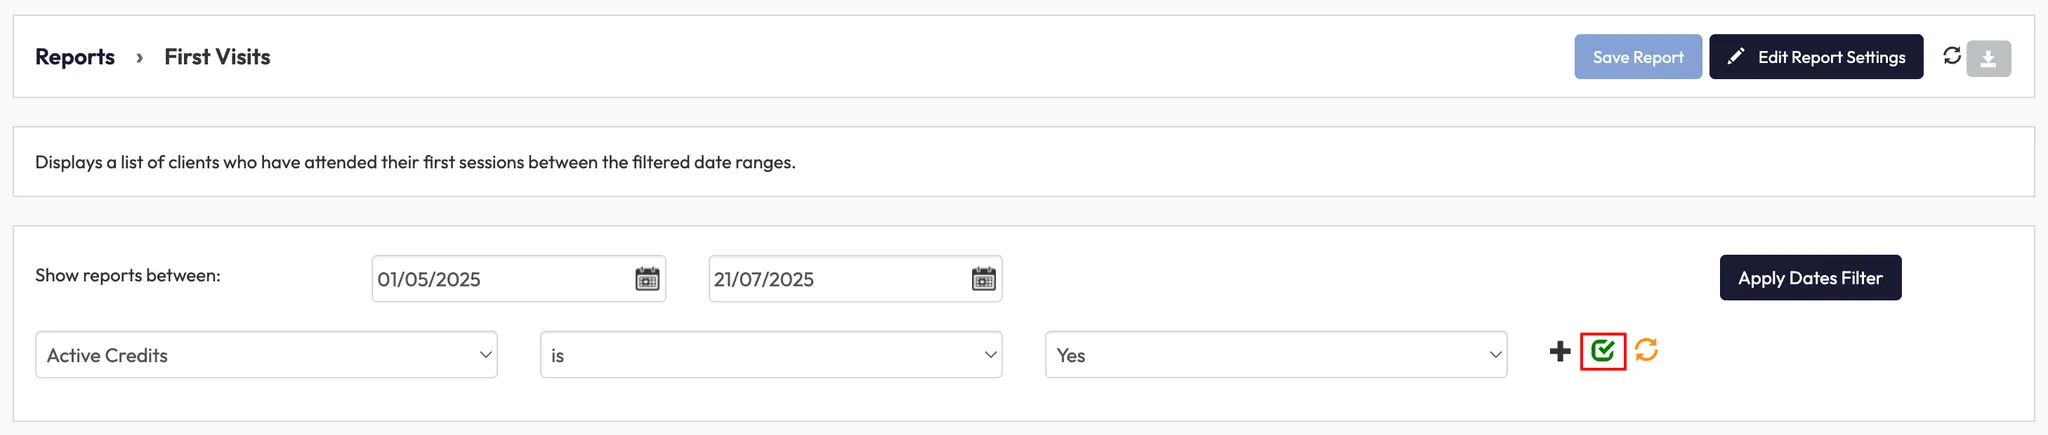Open the calendar picker for the start date

(647, 279)
